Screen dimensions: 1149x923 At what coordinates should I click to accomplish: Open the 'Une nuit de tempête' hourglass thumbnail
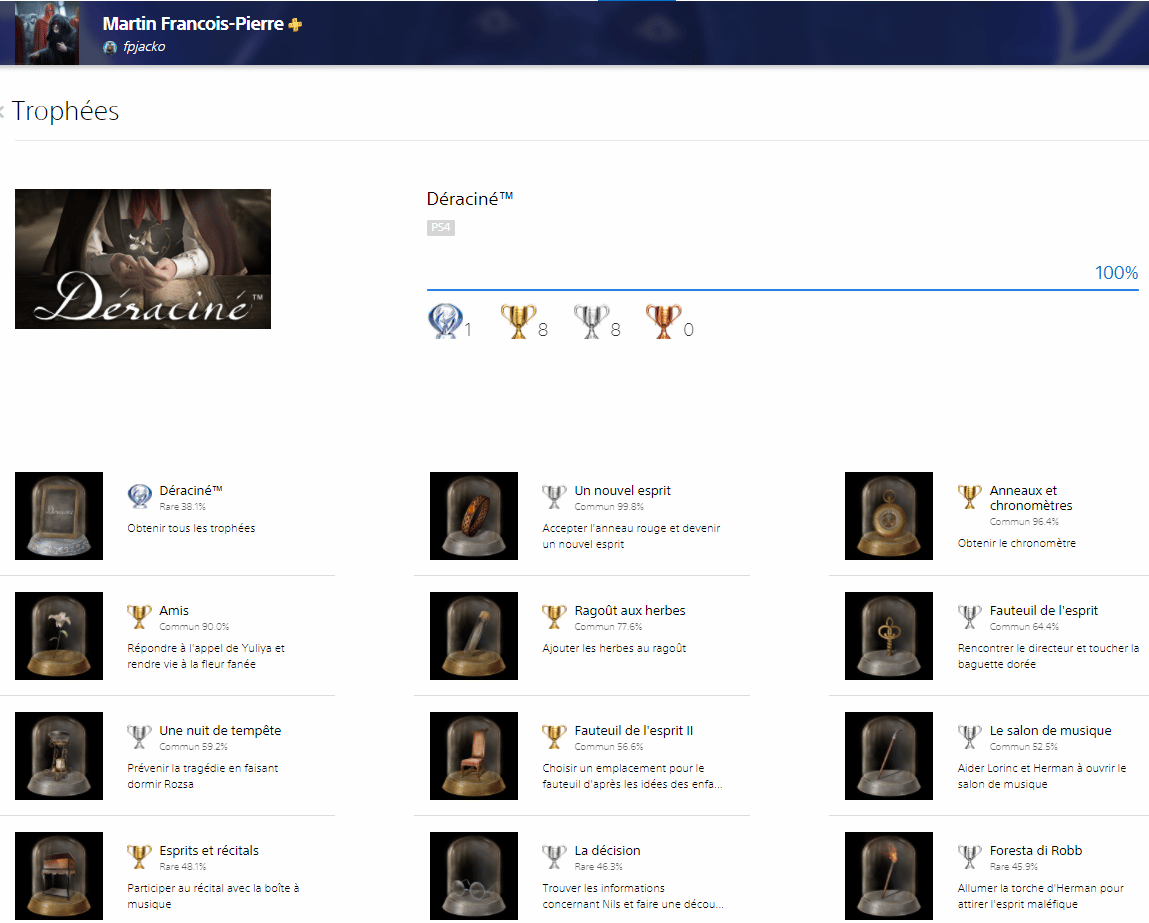59,756
